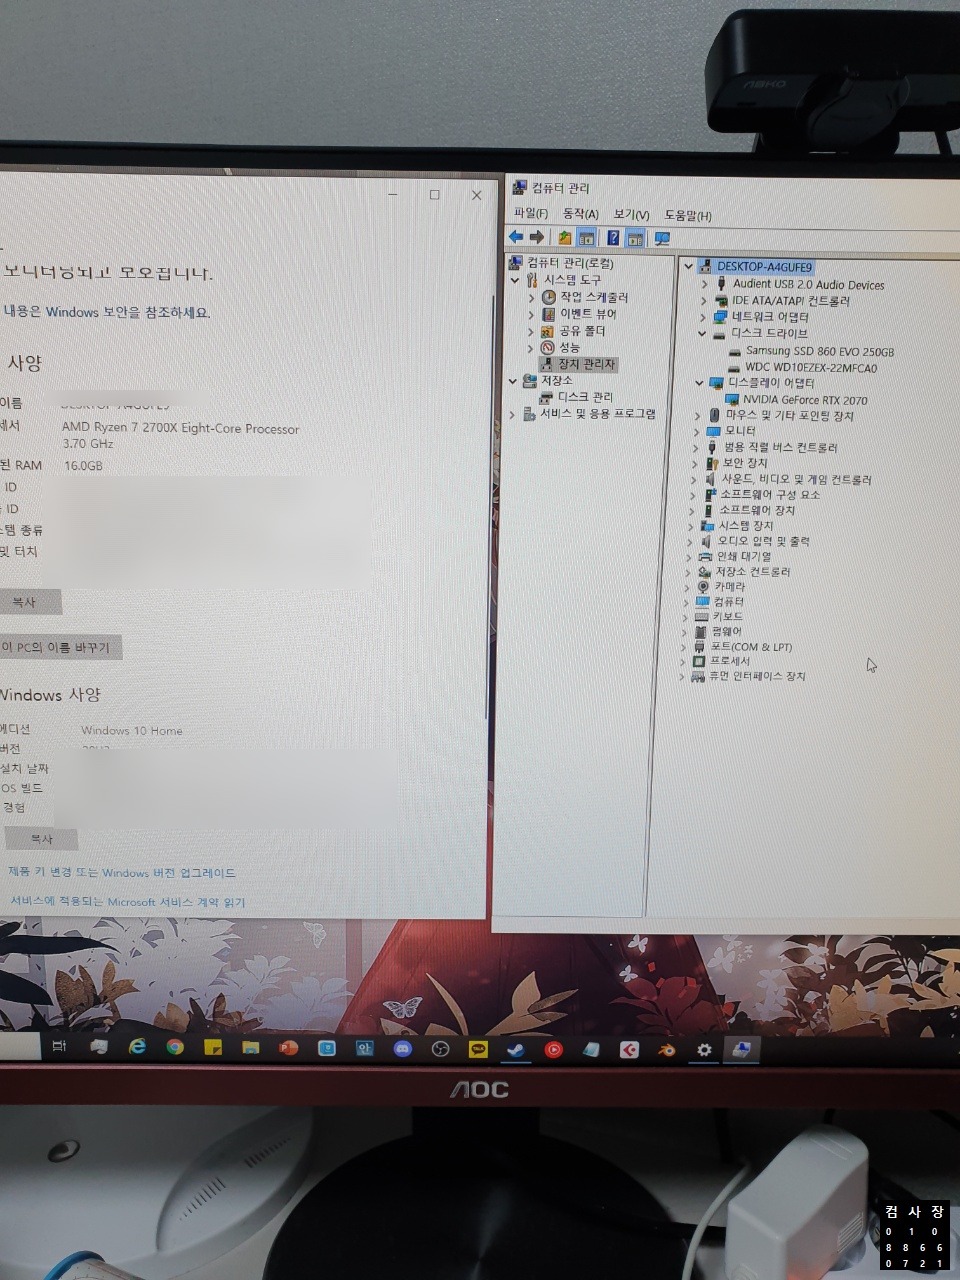Open the Settings gear on the taskbar

(705, 1050)
